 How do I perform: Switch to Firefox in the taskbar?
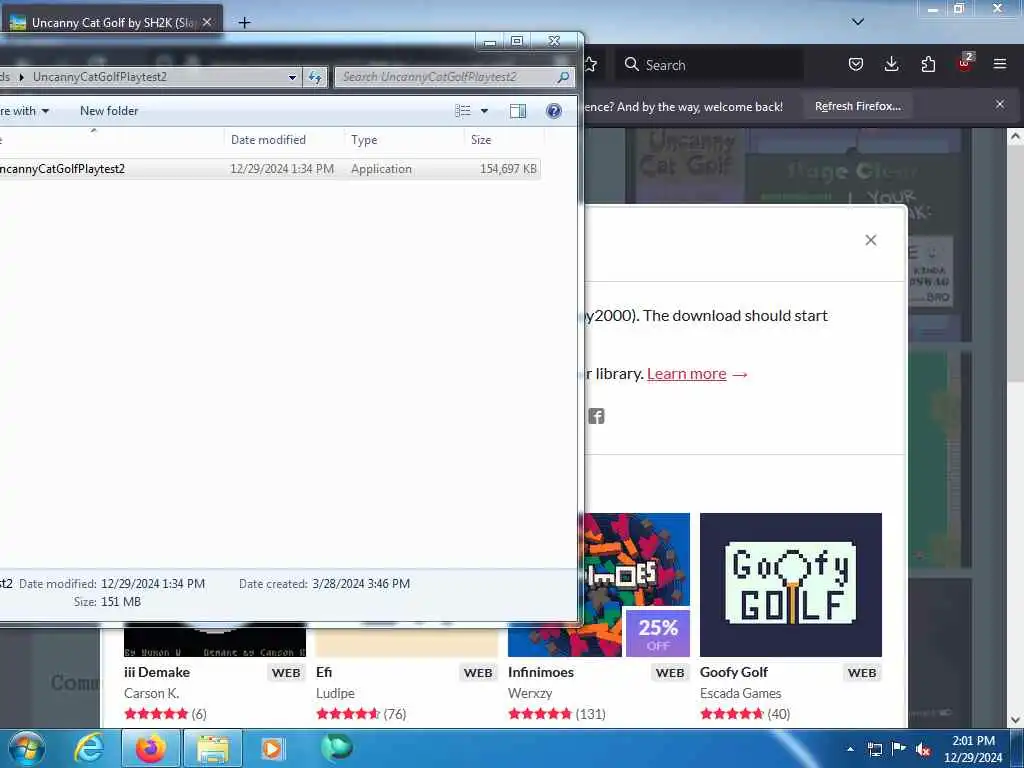point(150,749)
